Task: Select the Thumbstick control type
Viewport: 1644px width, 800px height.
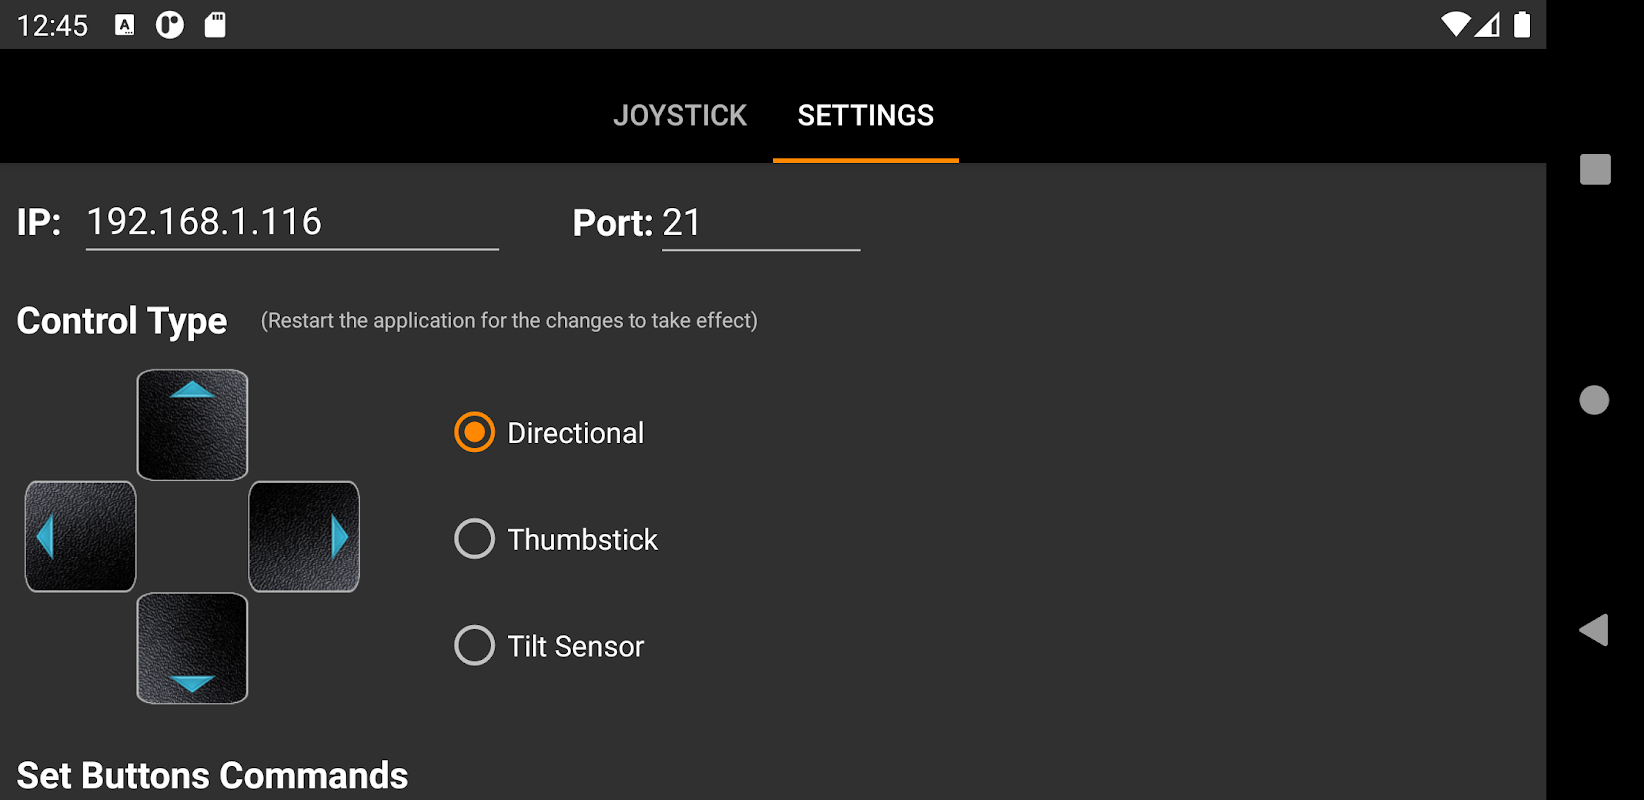Action: [x=474, y=539]
